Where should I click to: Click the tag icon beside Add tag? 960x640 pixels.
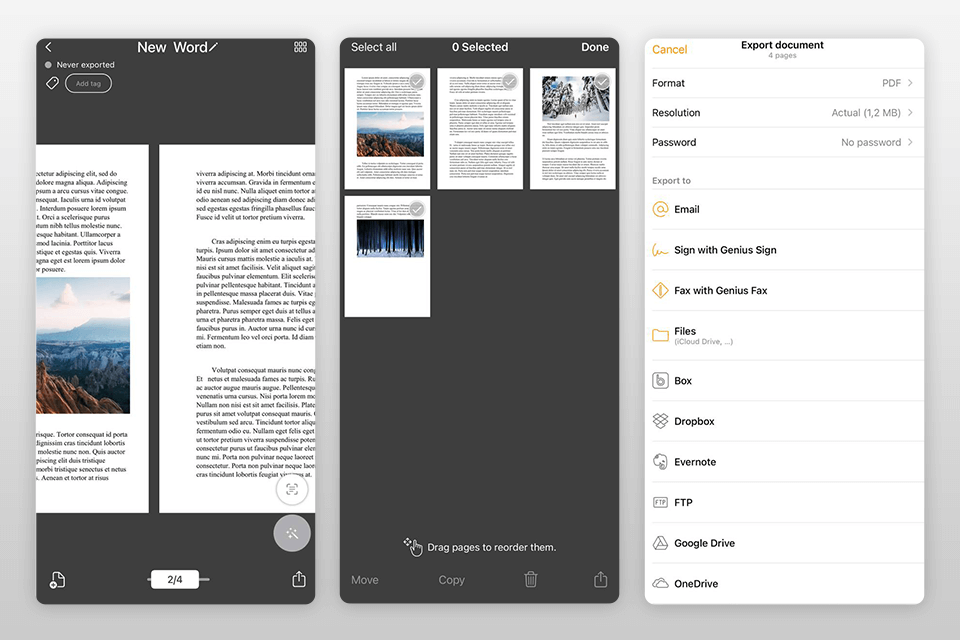53,83
